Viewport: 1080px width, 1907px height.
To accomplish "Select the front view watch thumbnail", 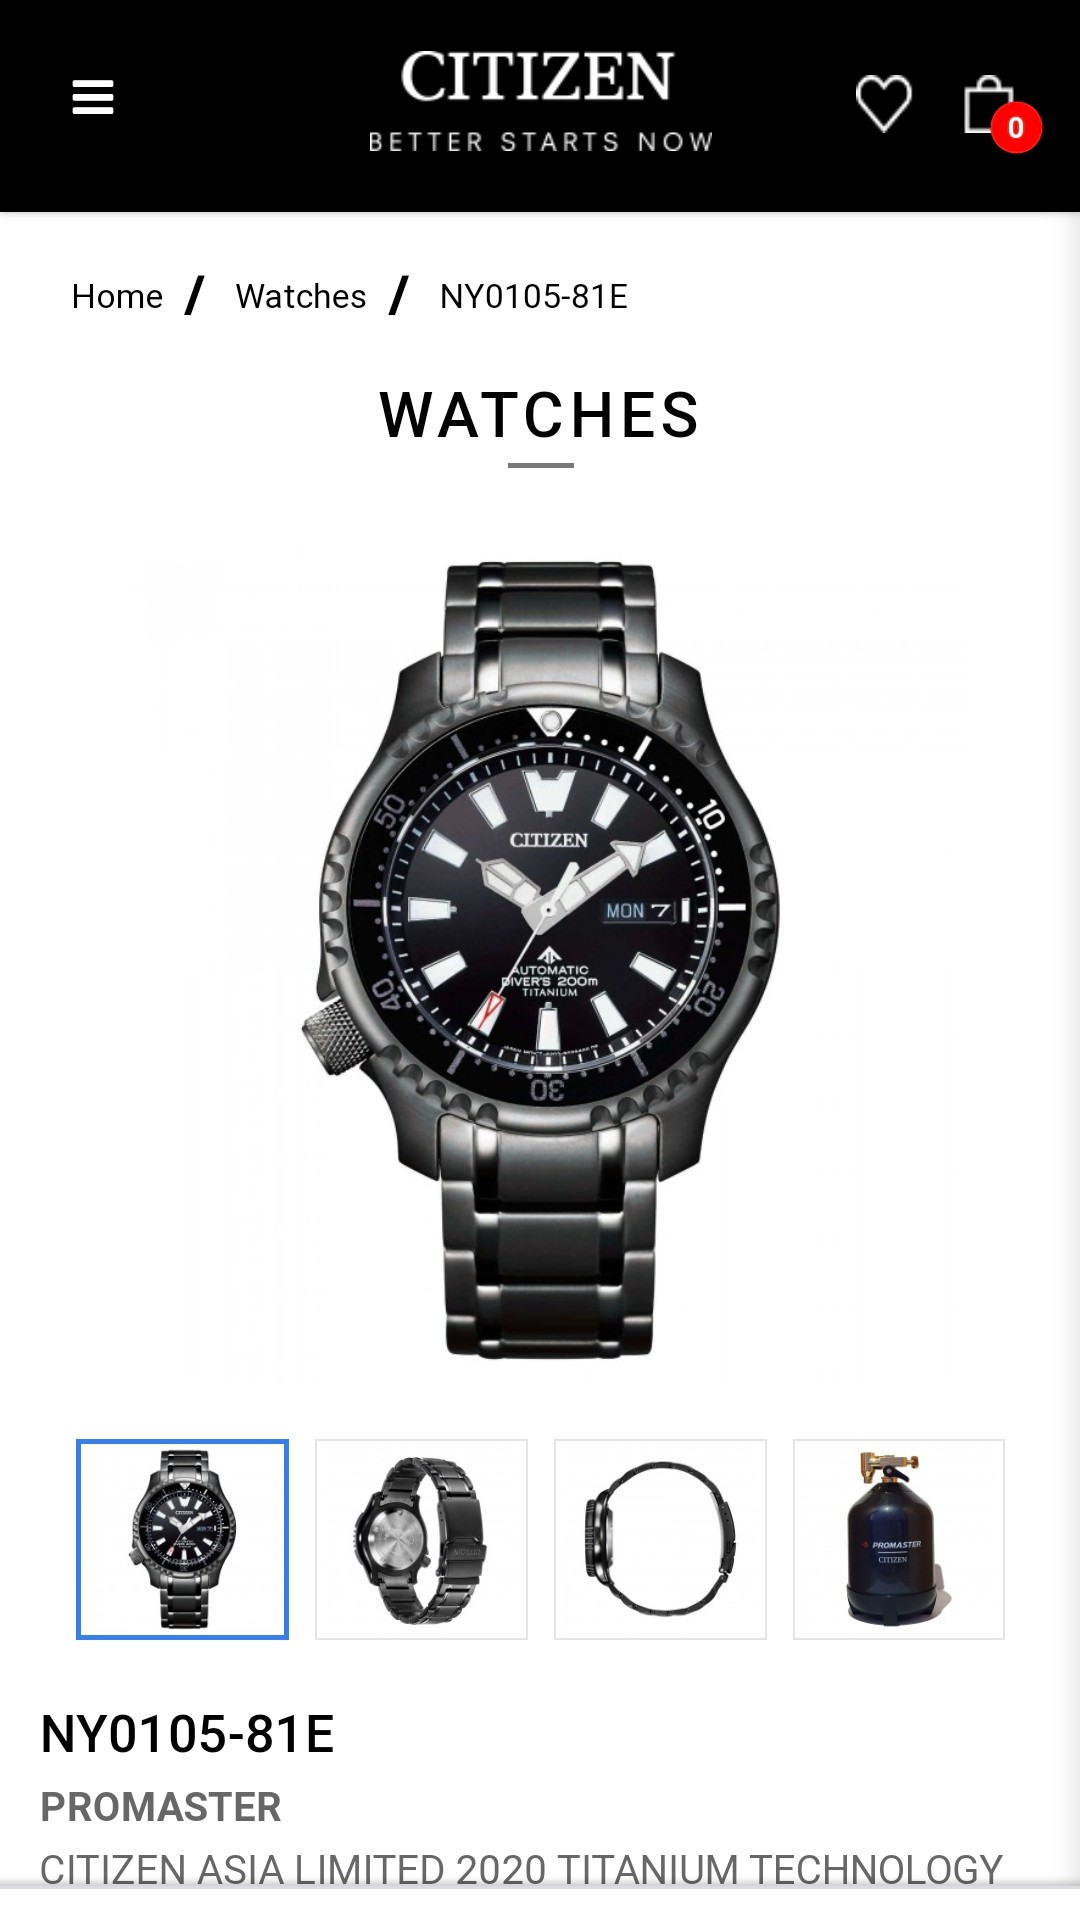I will [182, 1539].
